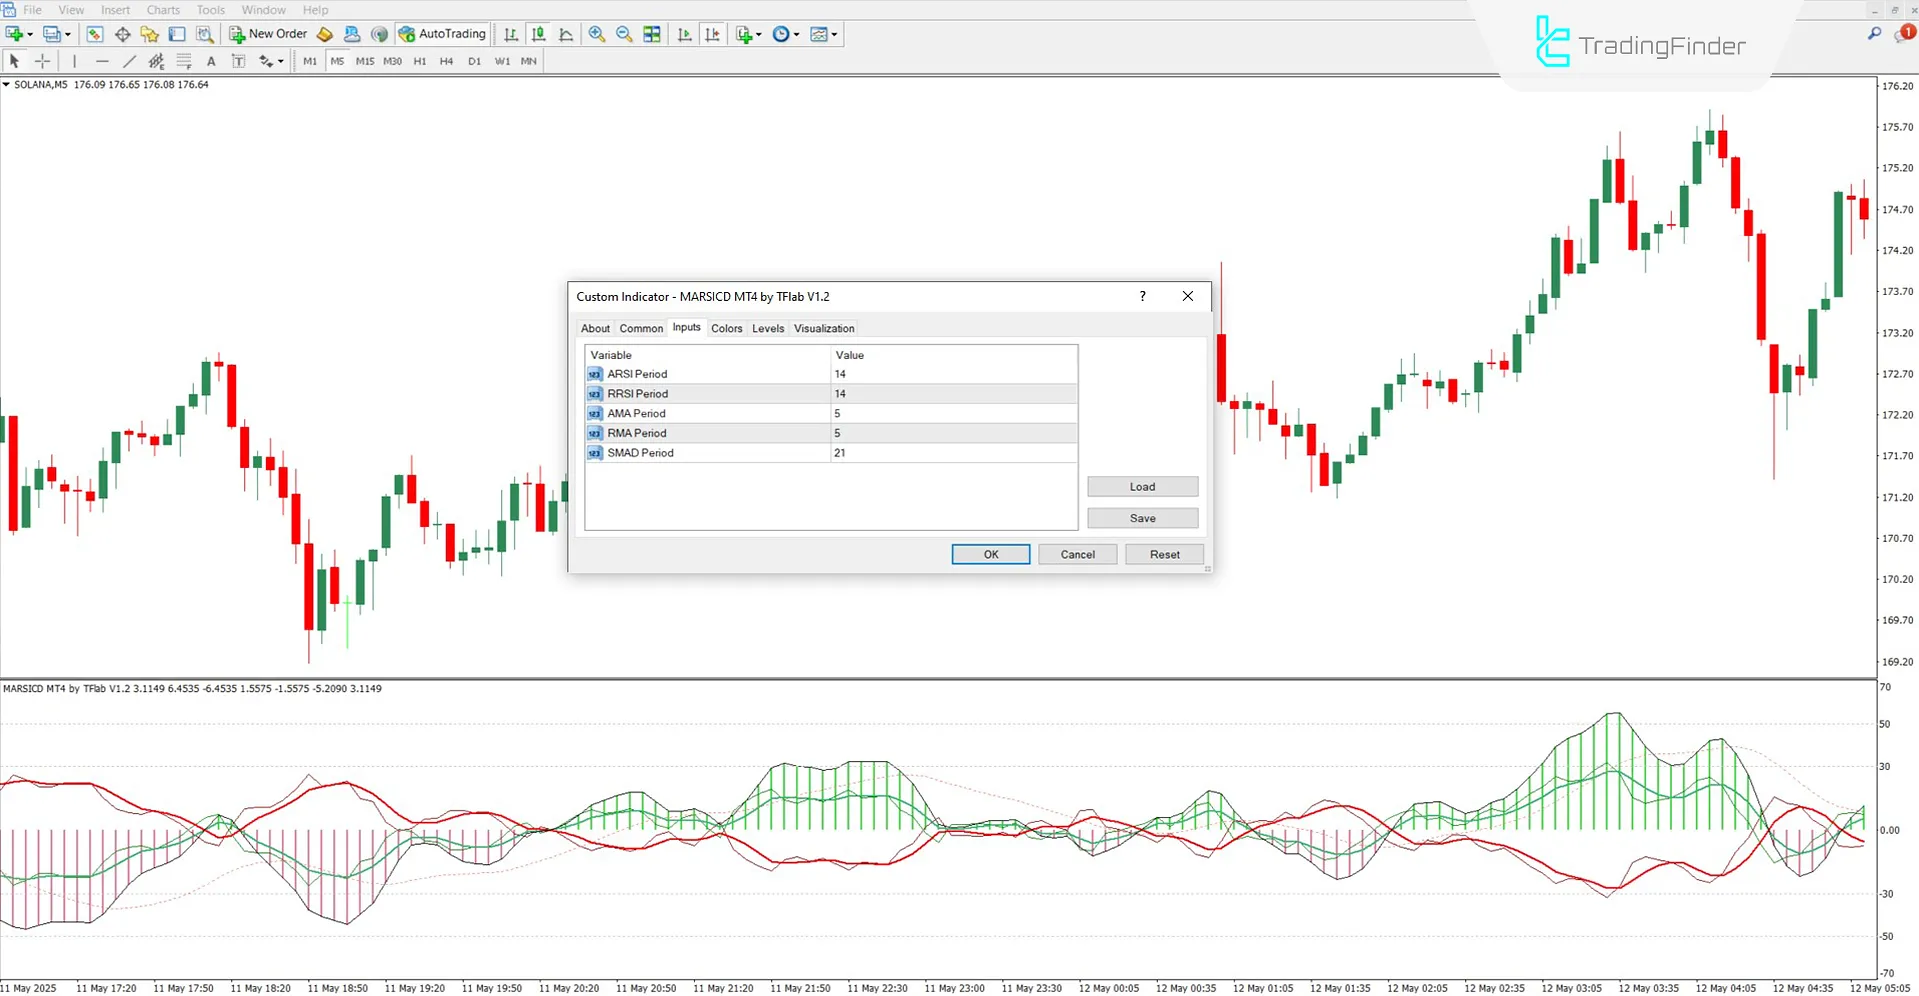Image resolution: width=1919 pixels, height=996 pixels.
Task: Toggle auto scroll to latest bar
Action: 684,33
